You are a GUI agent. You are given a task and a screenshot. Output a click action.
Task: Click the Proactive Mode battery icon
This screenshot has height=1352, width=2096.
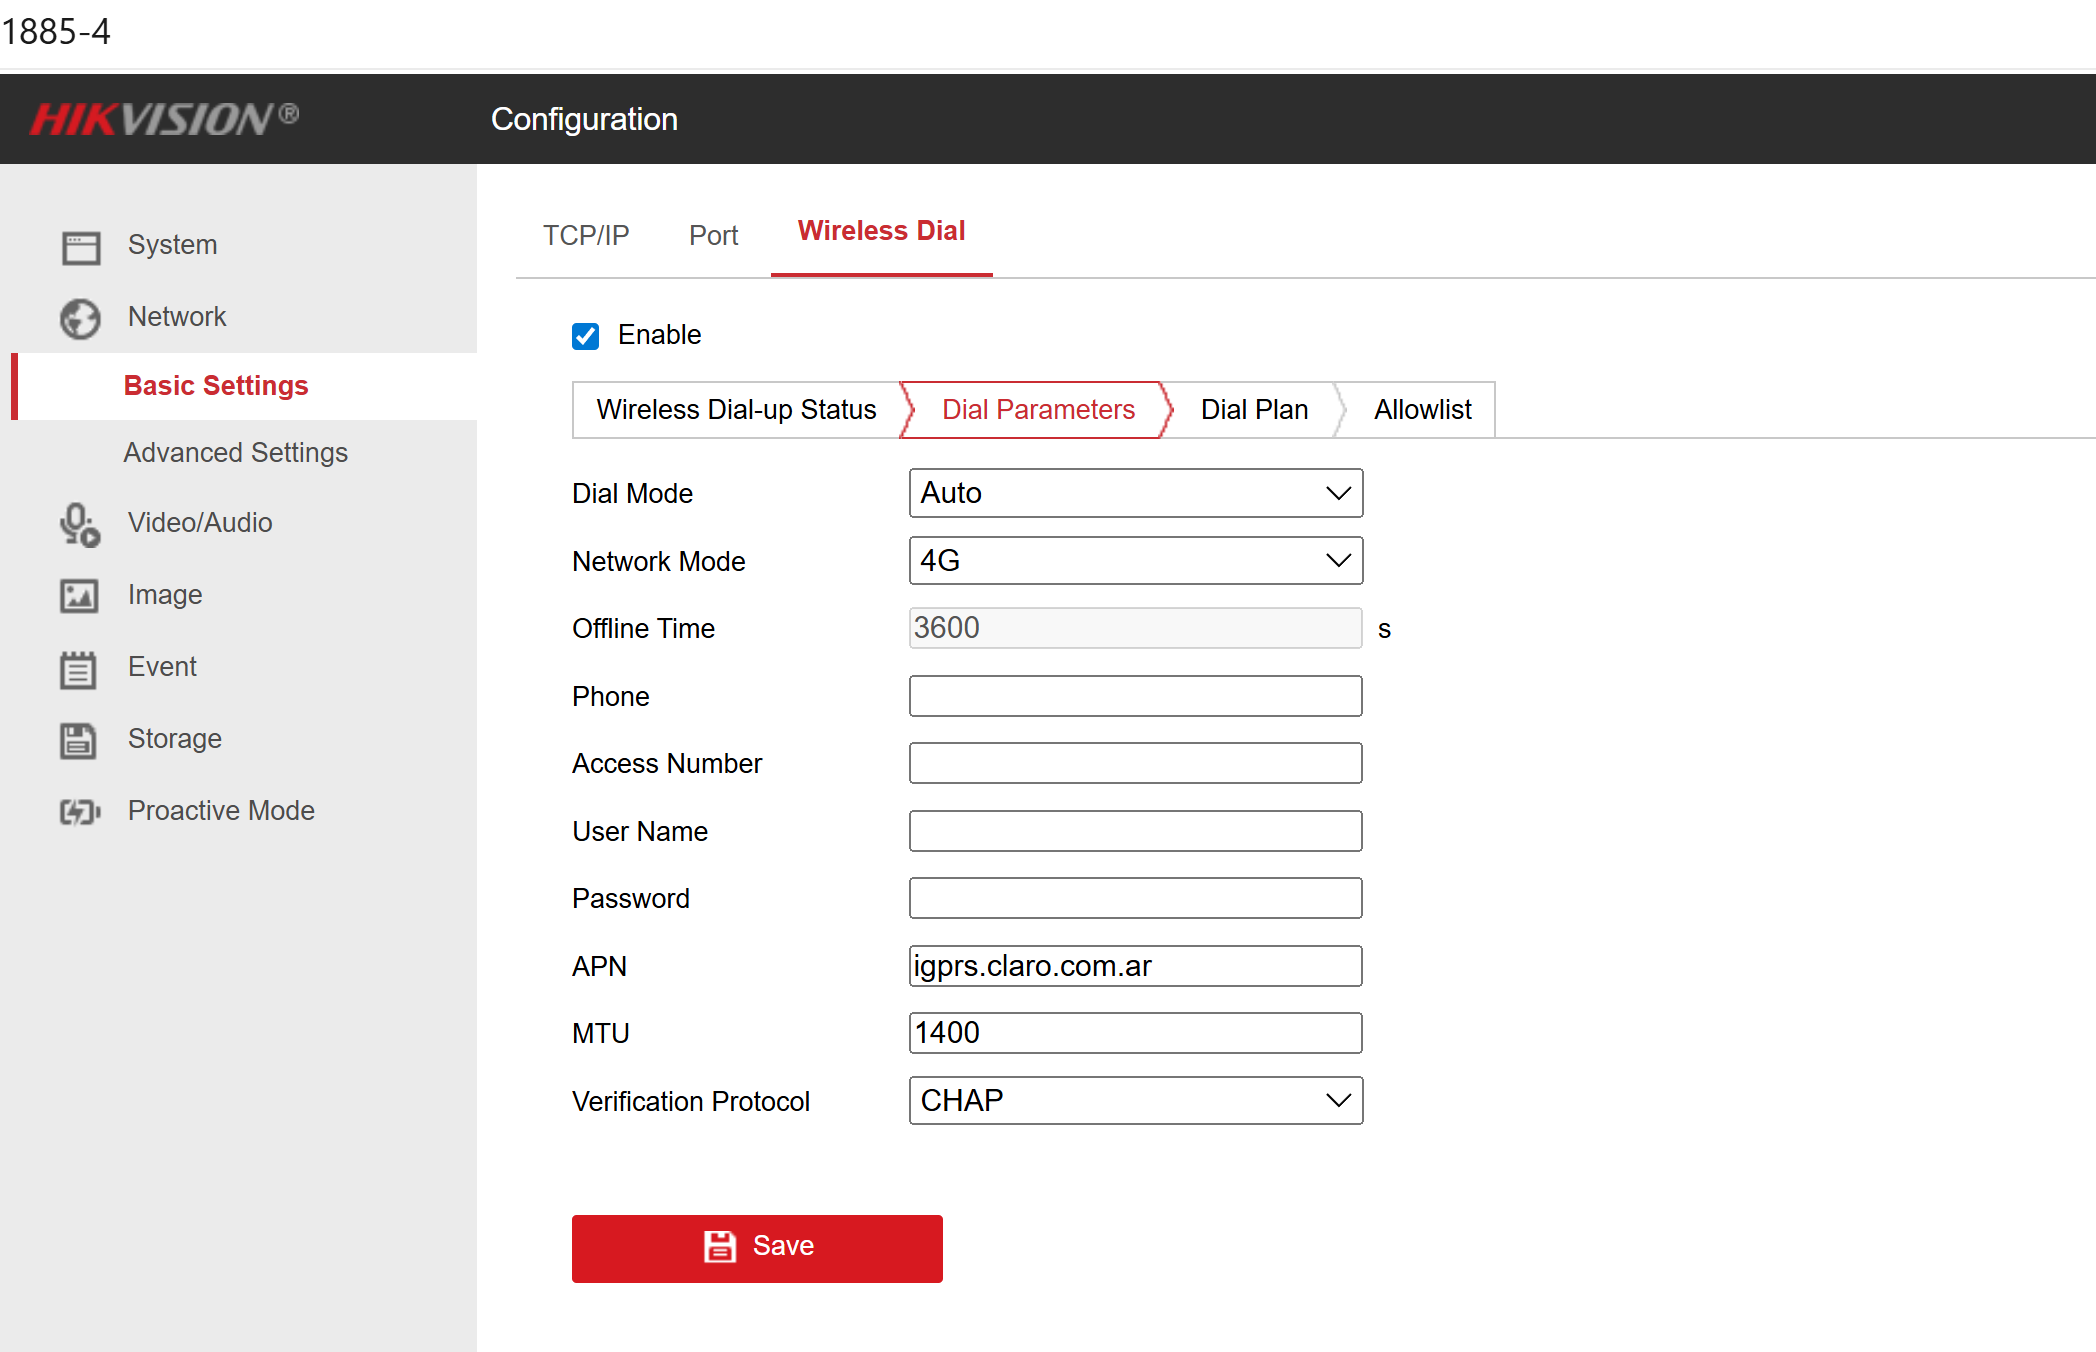click(x=80, y=812)
